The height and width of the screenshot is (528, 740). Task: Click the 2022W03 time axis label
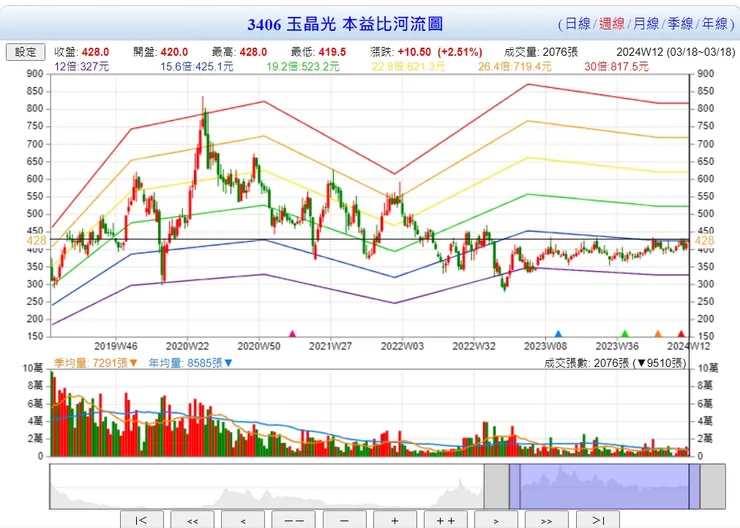(x=402, y=346)
